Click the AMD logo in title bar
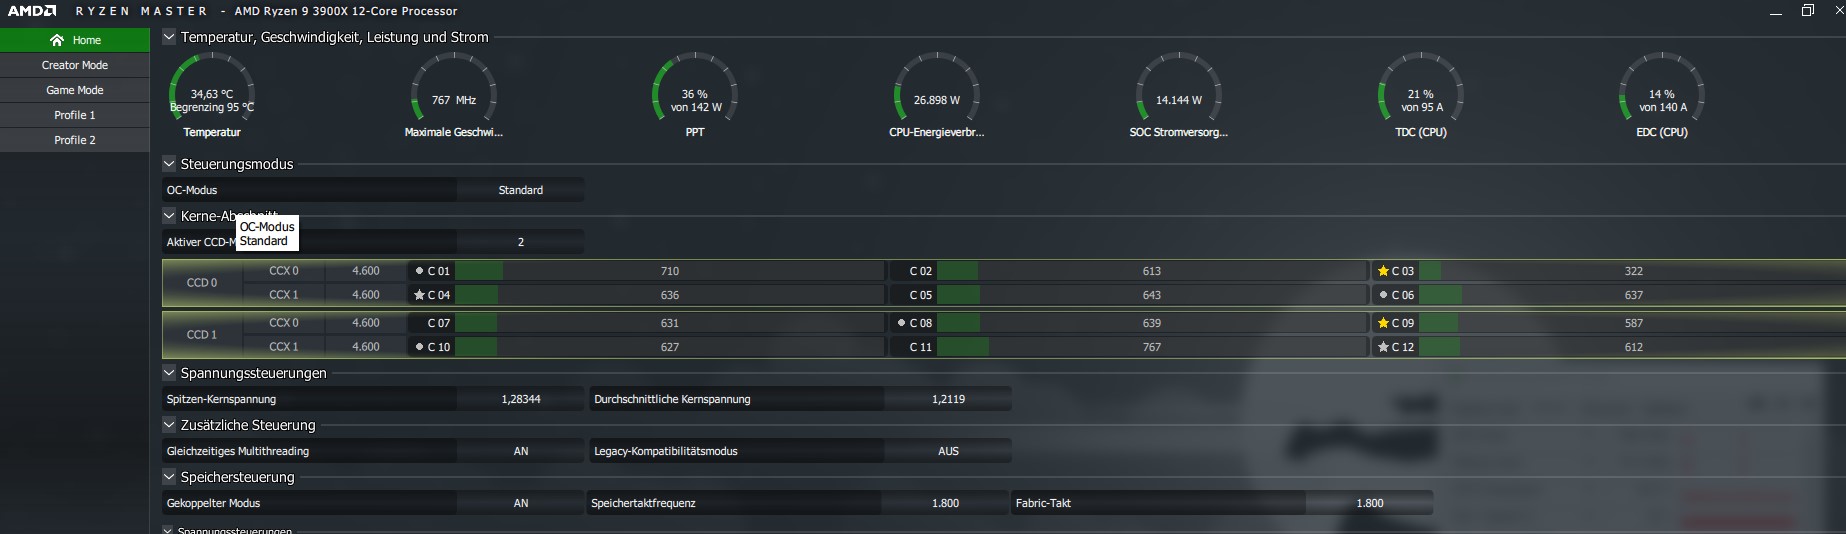Screen dimensions: 1846x534 pos(32,11)
